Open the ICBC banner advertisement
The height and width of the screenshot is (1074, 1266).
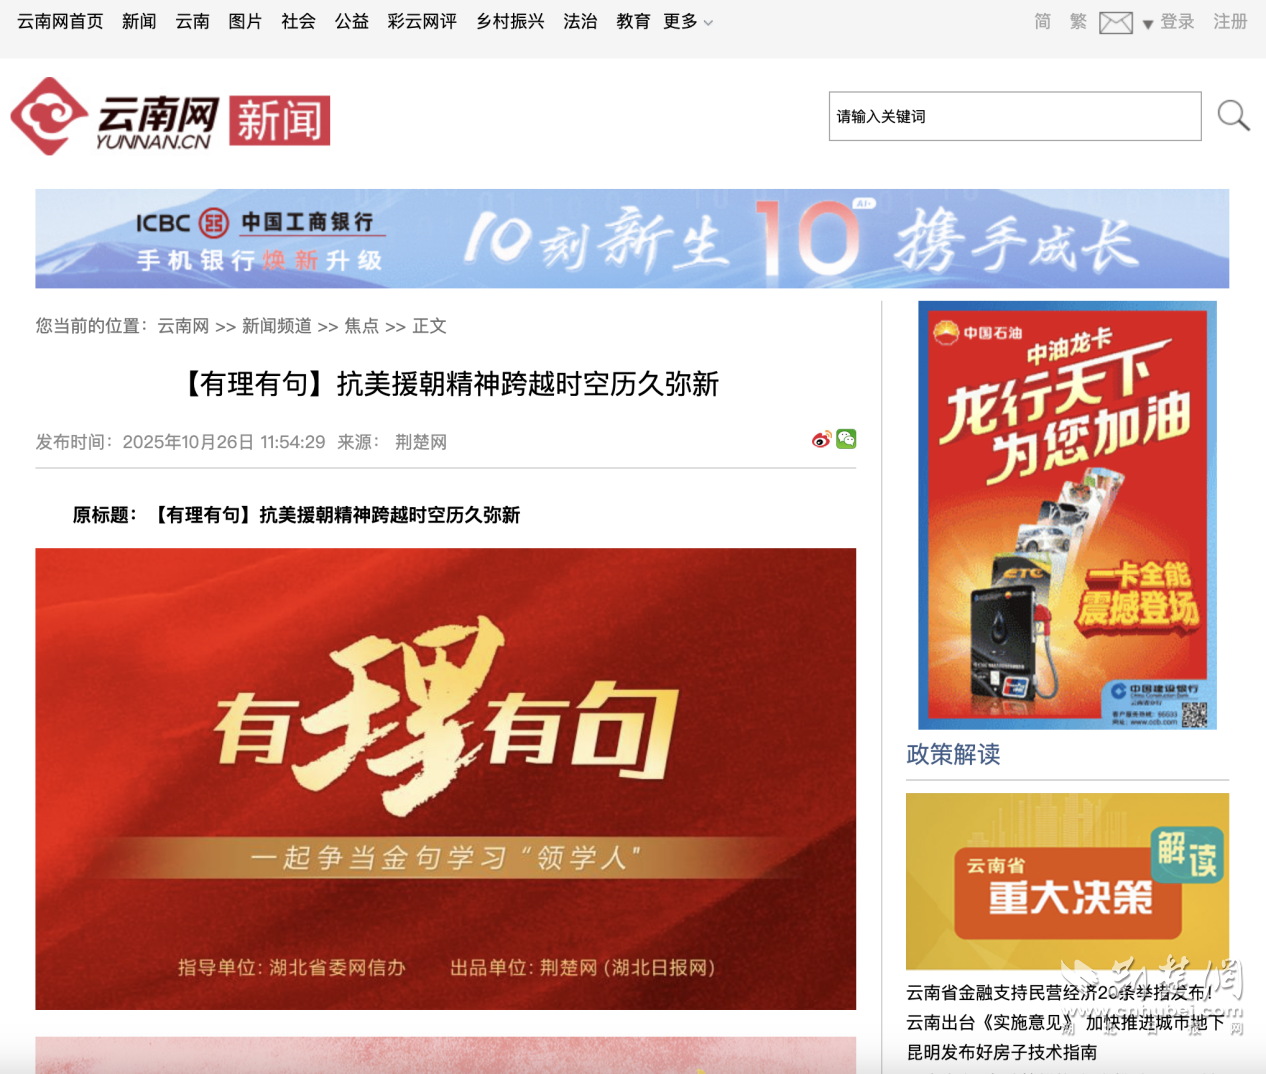(632, 239)
